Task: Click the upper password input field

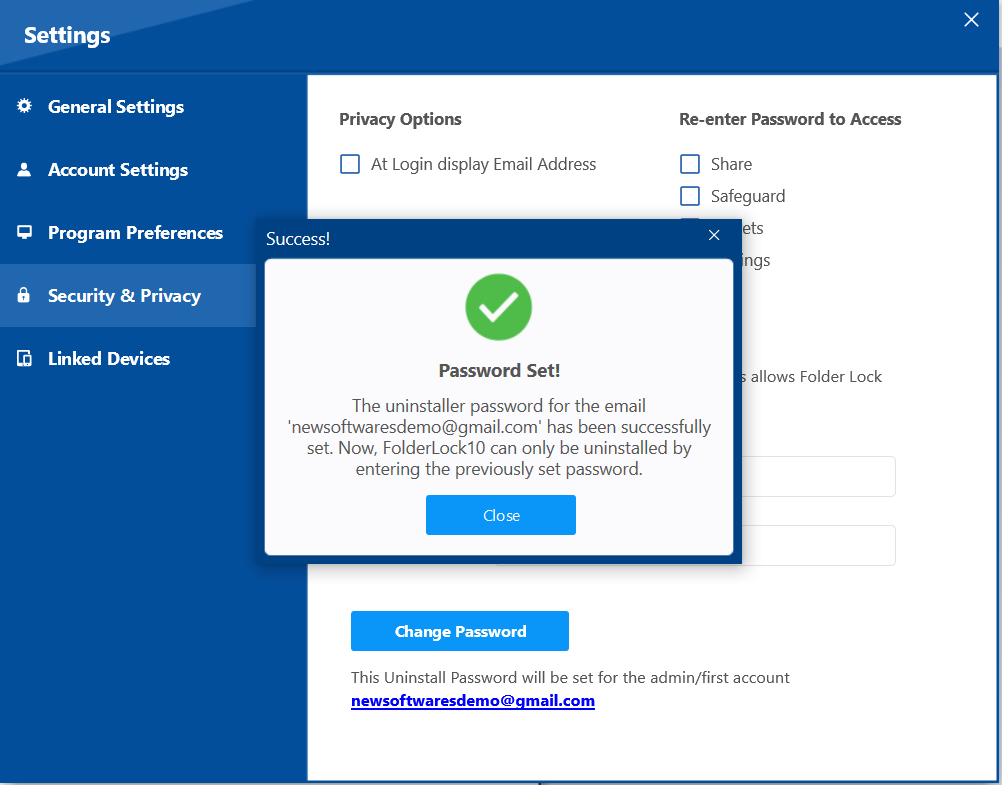Action: tap(819, 476)
